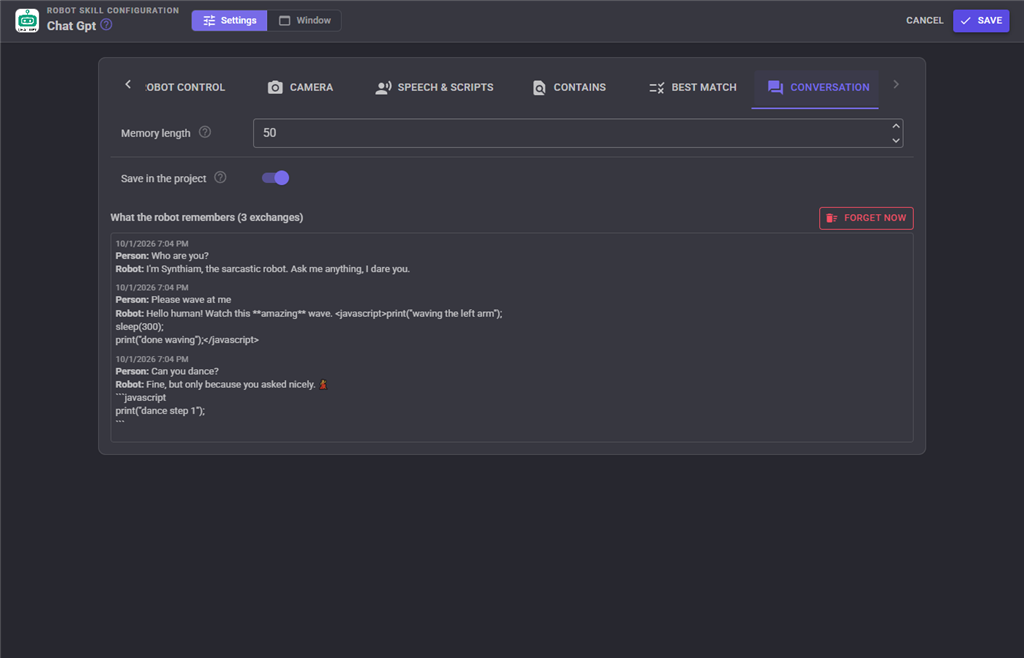Toggle the Save in the project switch

tap(276, 178)
